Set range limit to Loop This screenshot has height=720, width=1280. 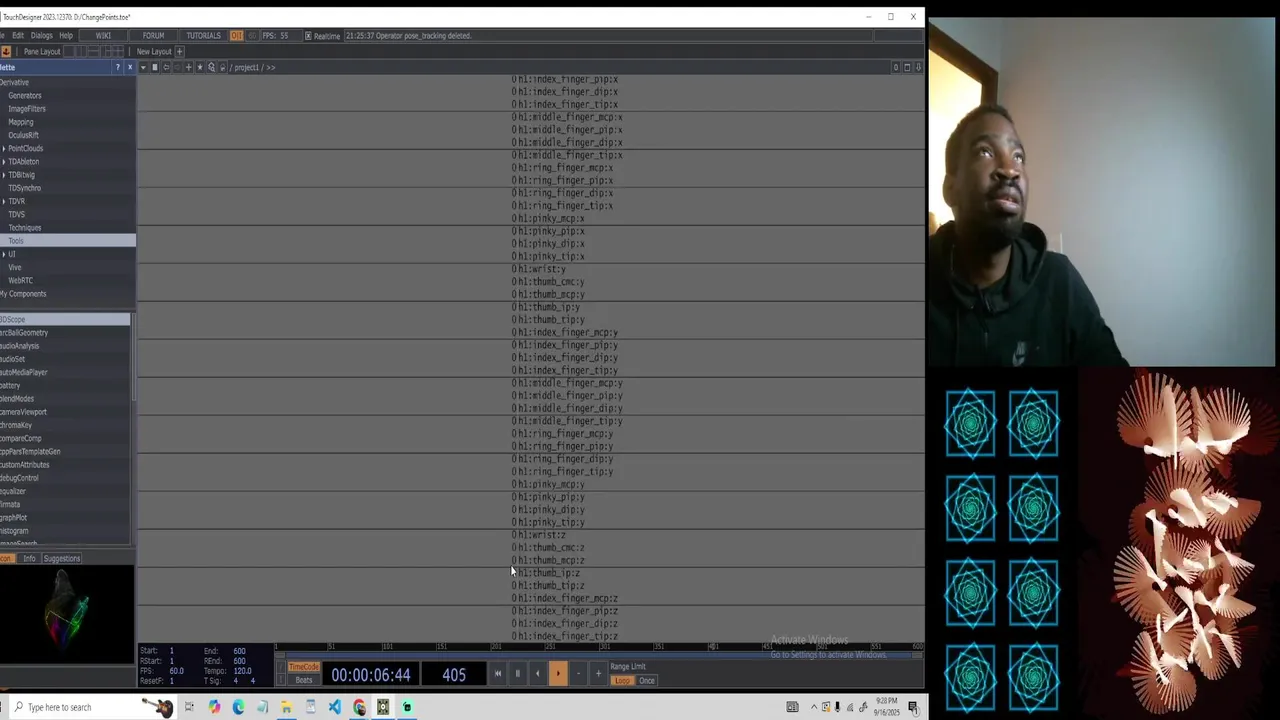point(622,681)
